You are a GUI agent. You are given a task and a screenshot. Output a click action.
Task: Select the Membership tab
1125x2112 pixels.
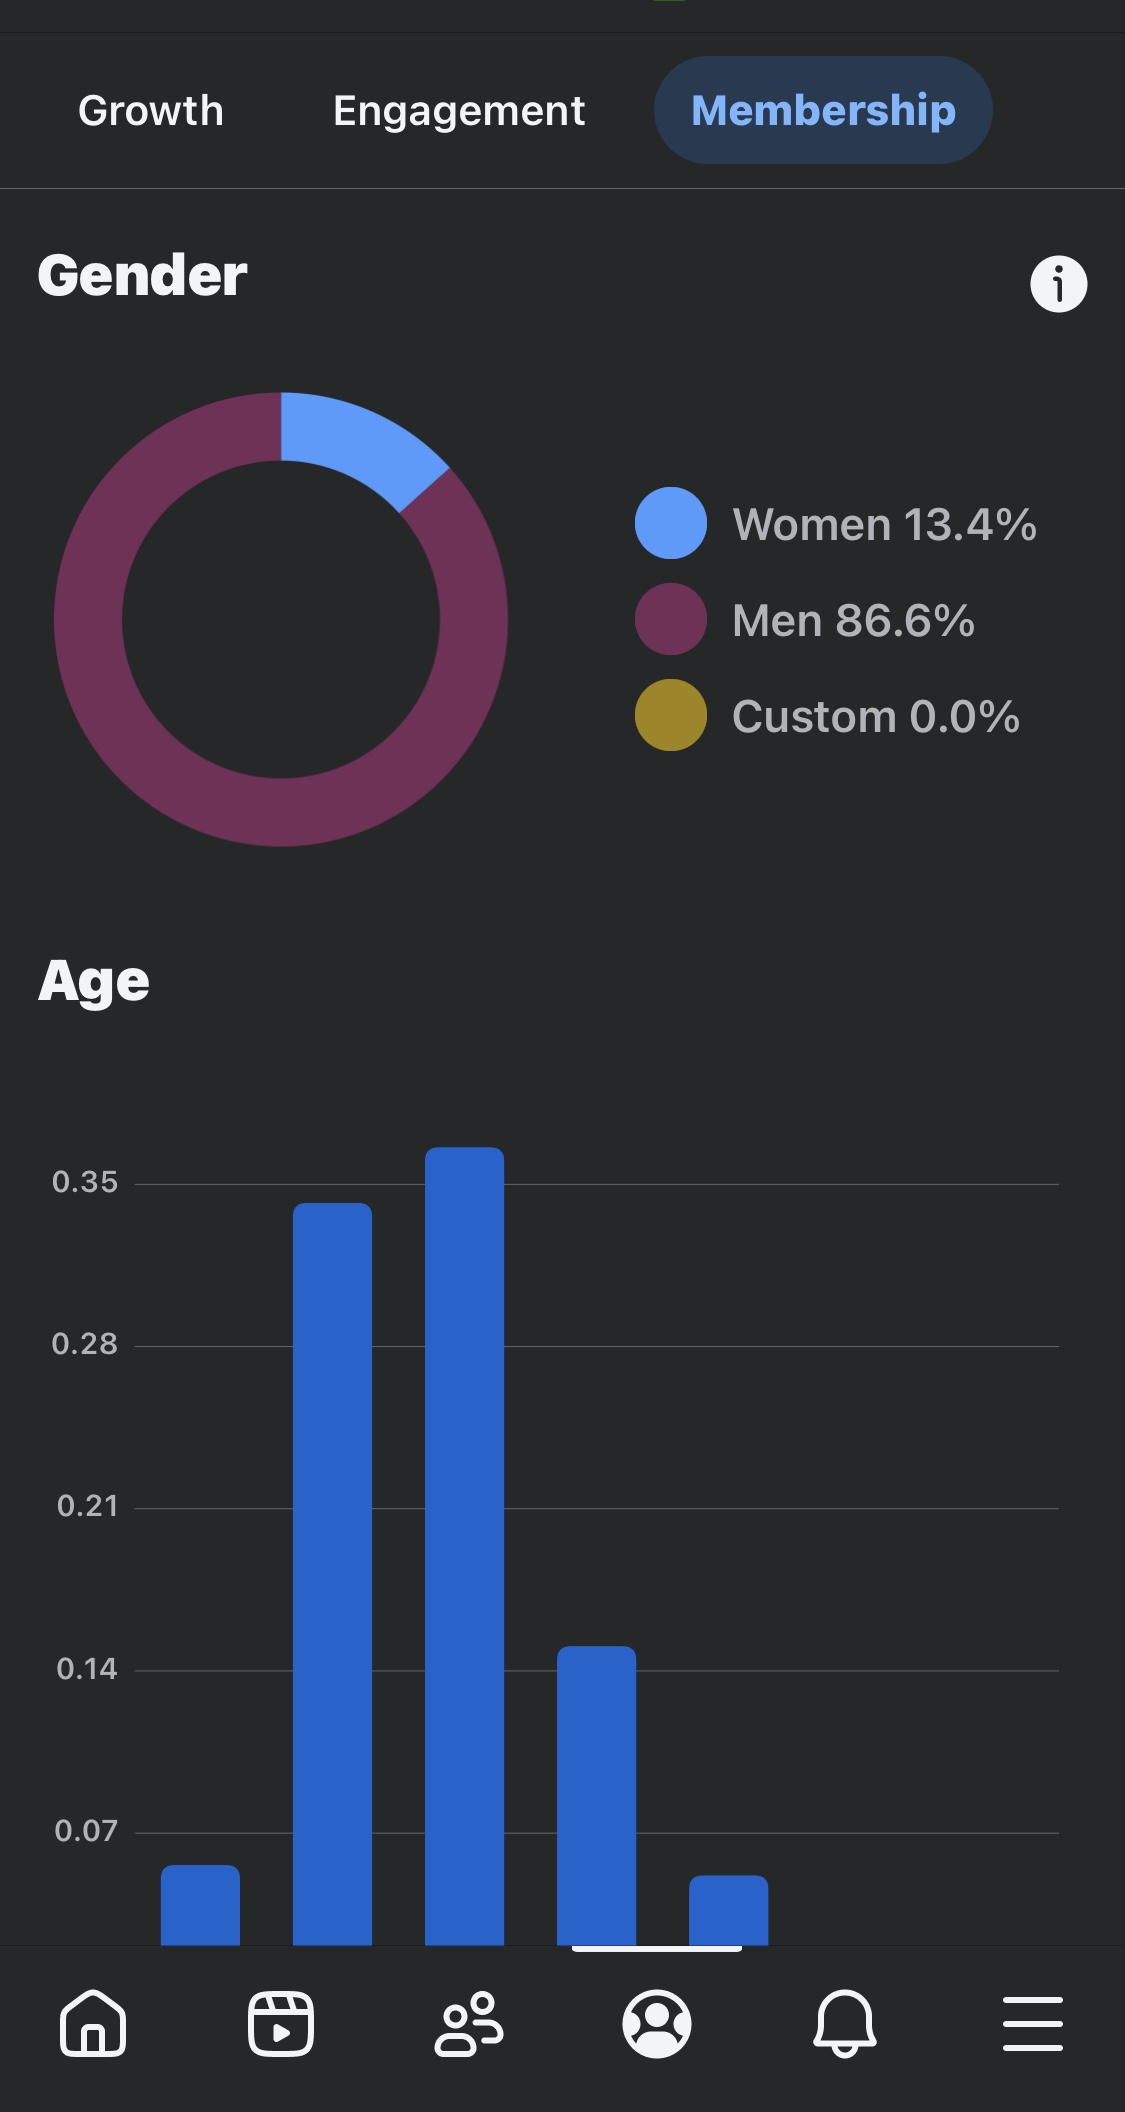tap(823, 110)
